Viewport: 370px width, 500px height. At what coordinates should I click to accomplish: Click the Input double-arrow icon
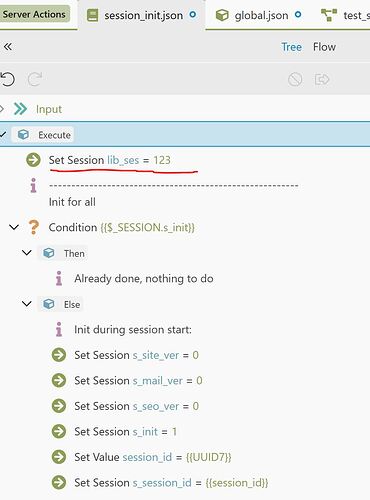pyautogui.click(x=20, y=109)
